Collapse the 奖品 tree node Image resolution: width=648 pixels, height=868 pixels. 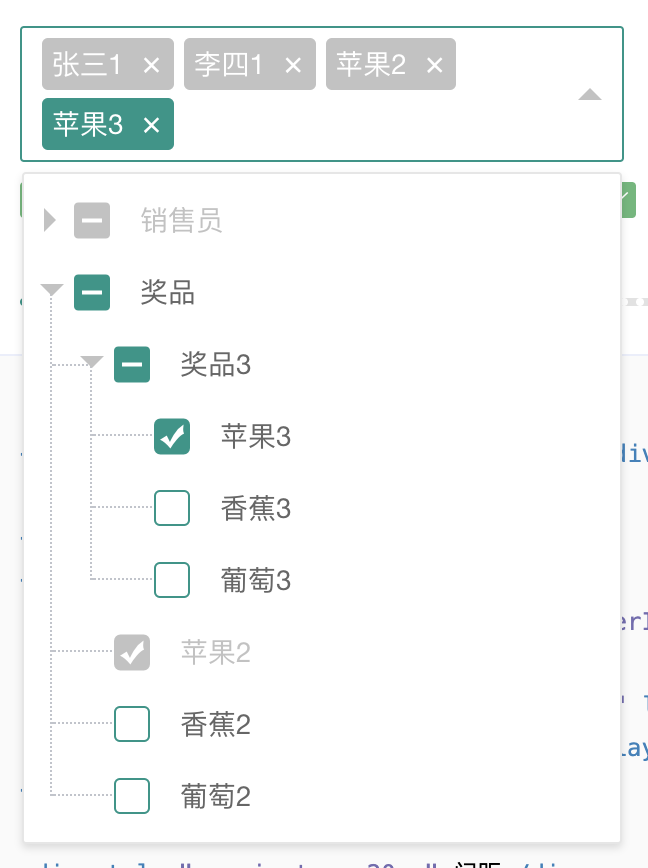51,291
